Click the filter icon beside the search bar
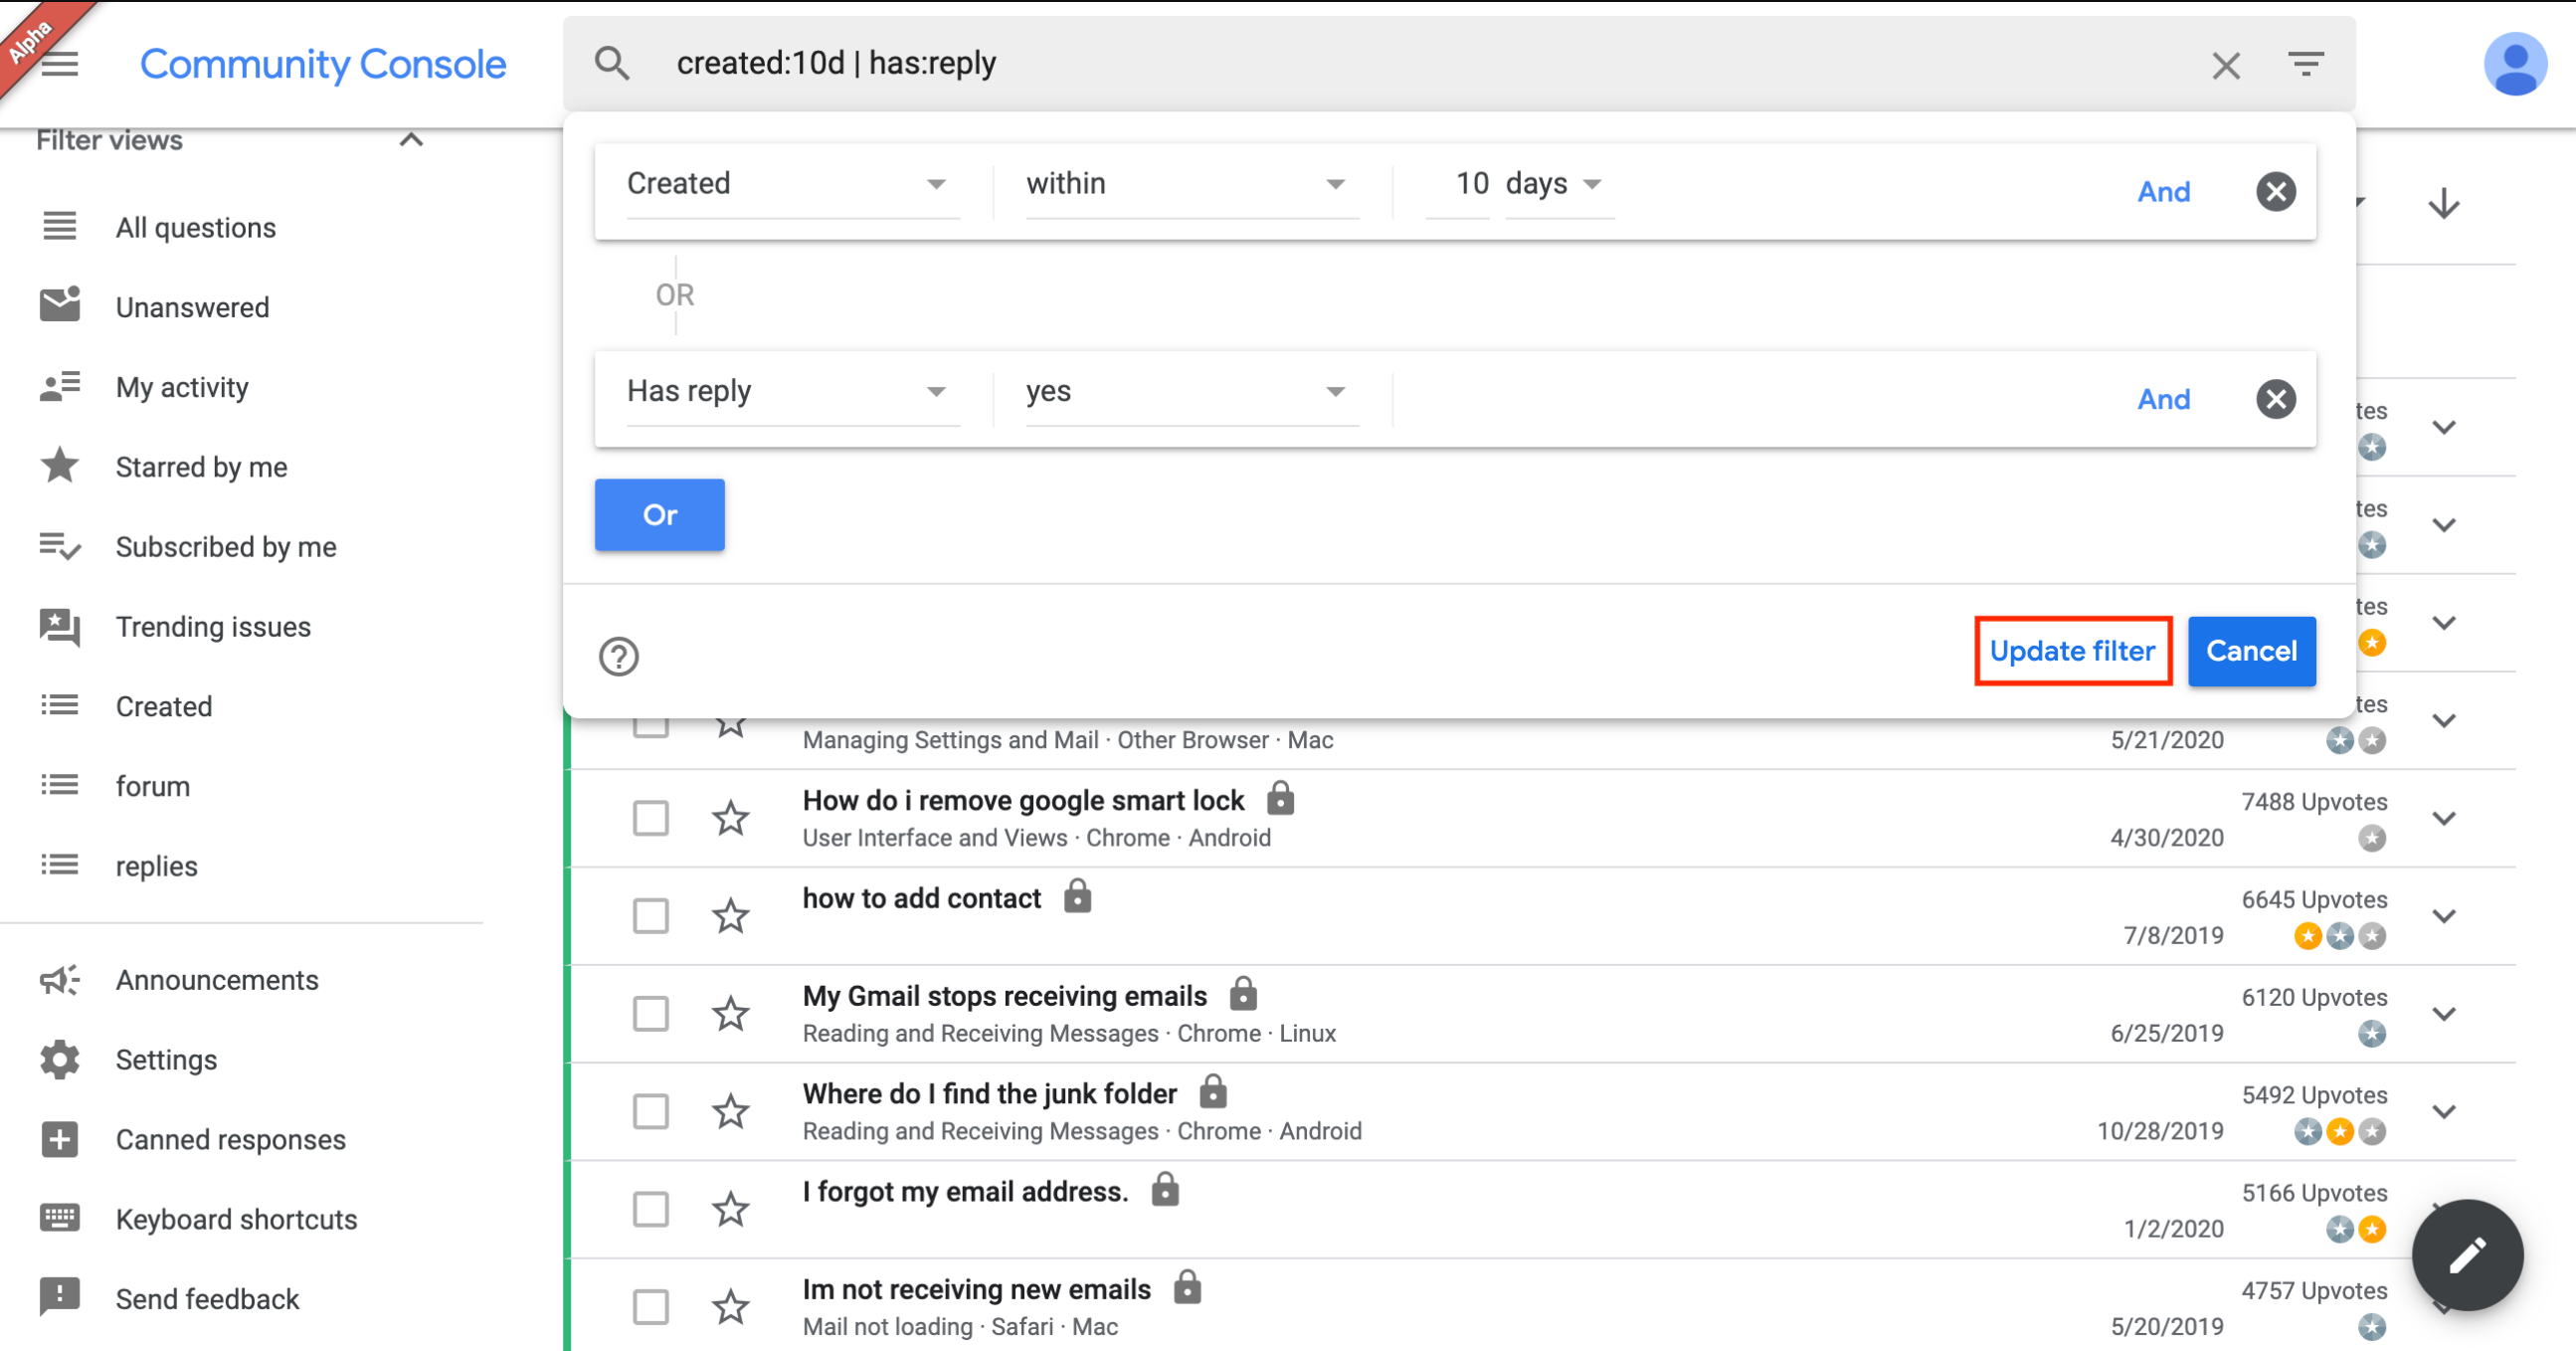The width and height of the screenshot is (2576, 1351). point(2306,63)
